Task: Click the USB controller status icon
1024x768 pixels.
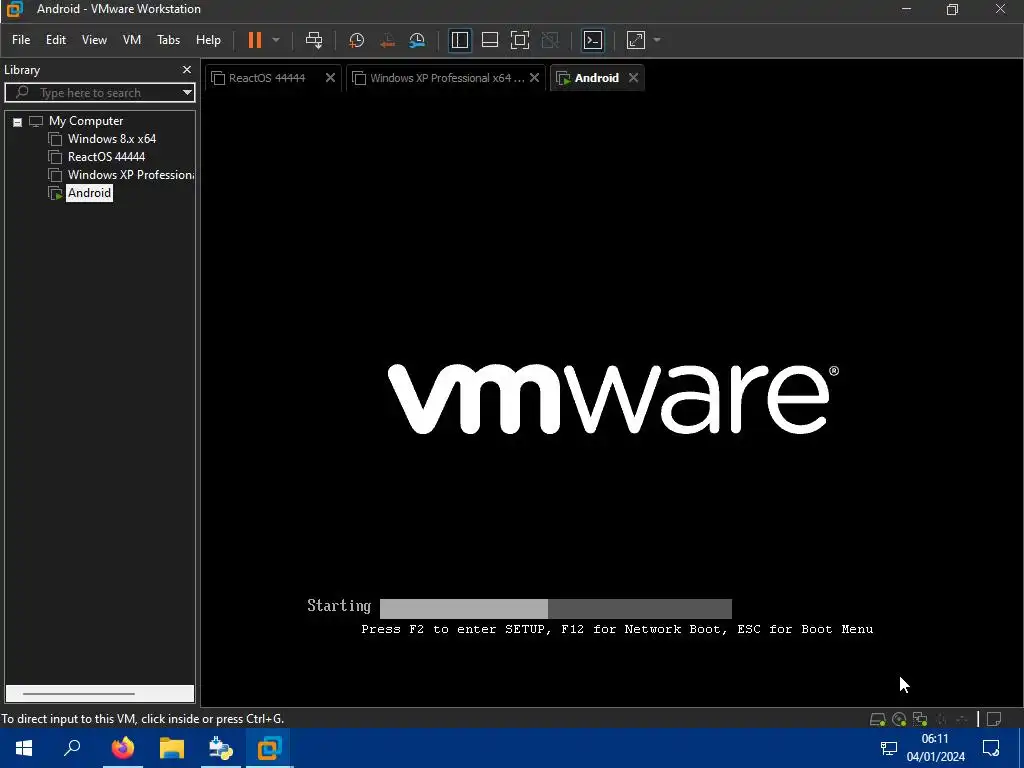Action: click(x=961, y=719)
